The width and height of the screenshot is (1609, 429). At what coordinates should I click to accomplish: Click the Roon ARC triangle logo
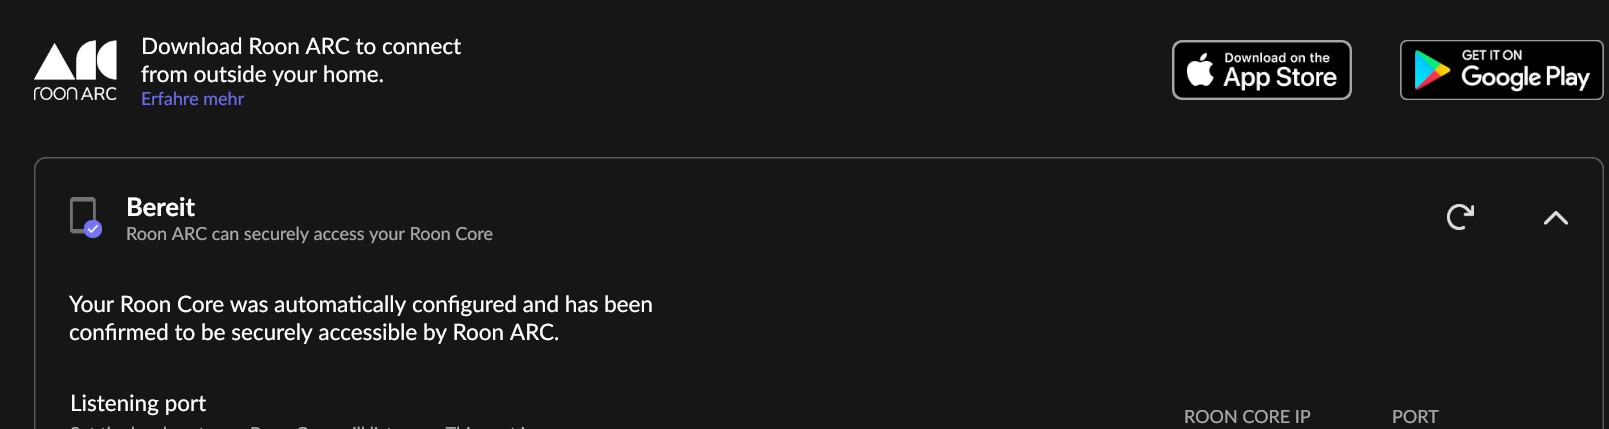tap(75, 60)
